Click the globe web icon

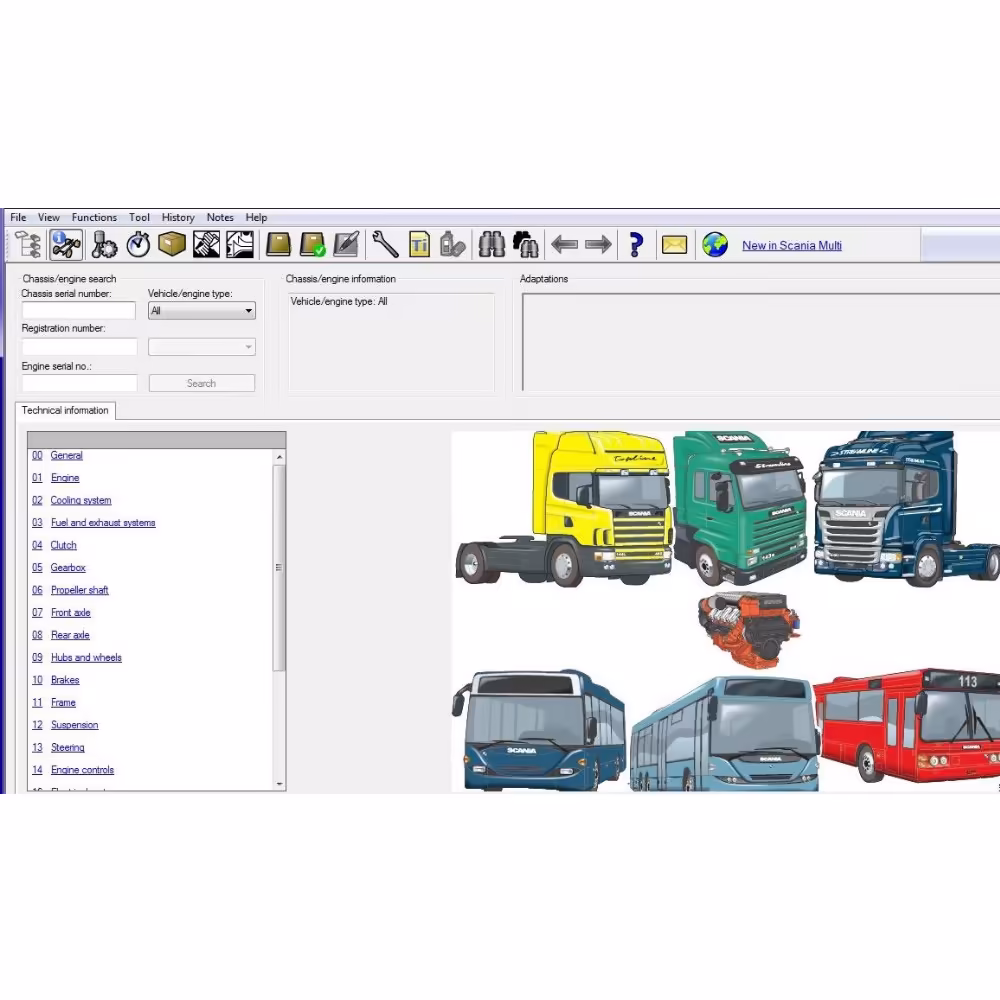tap(715, 245)
